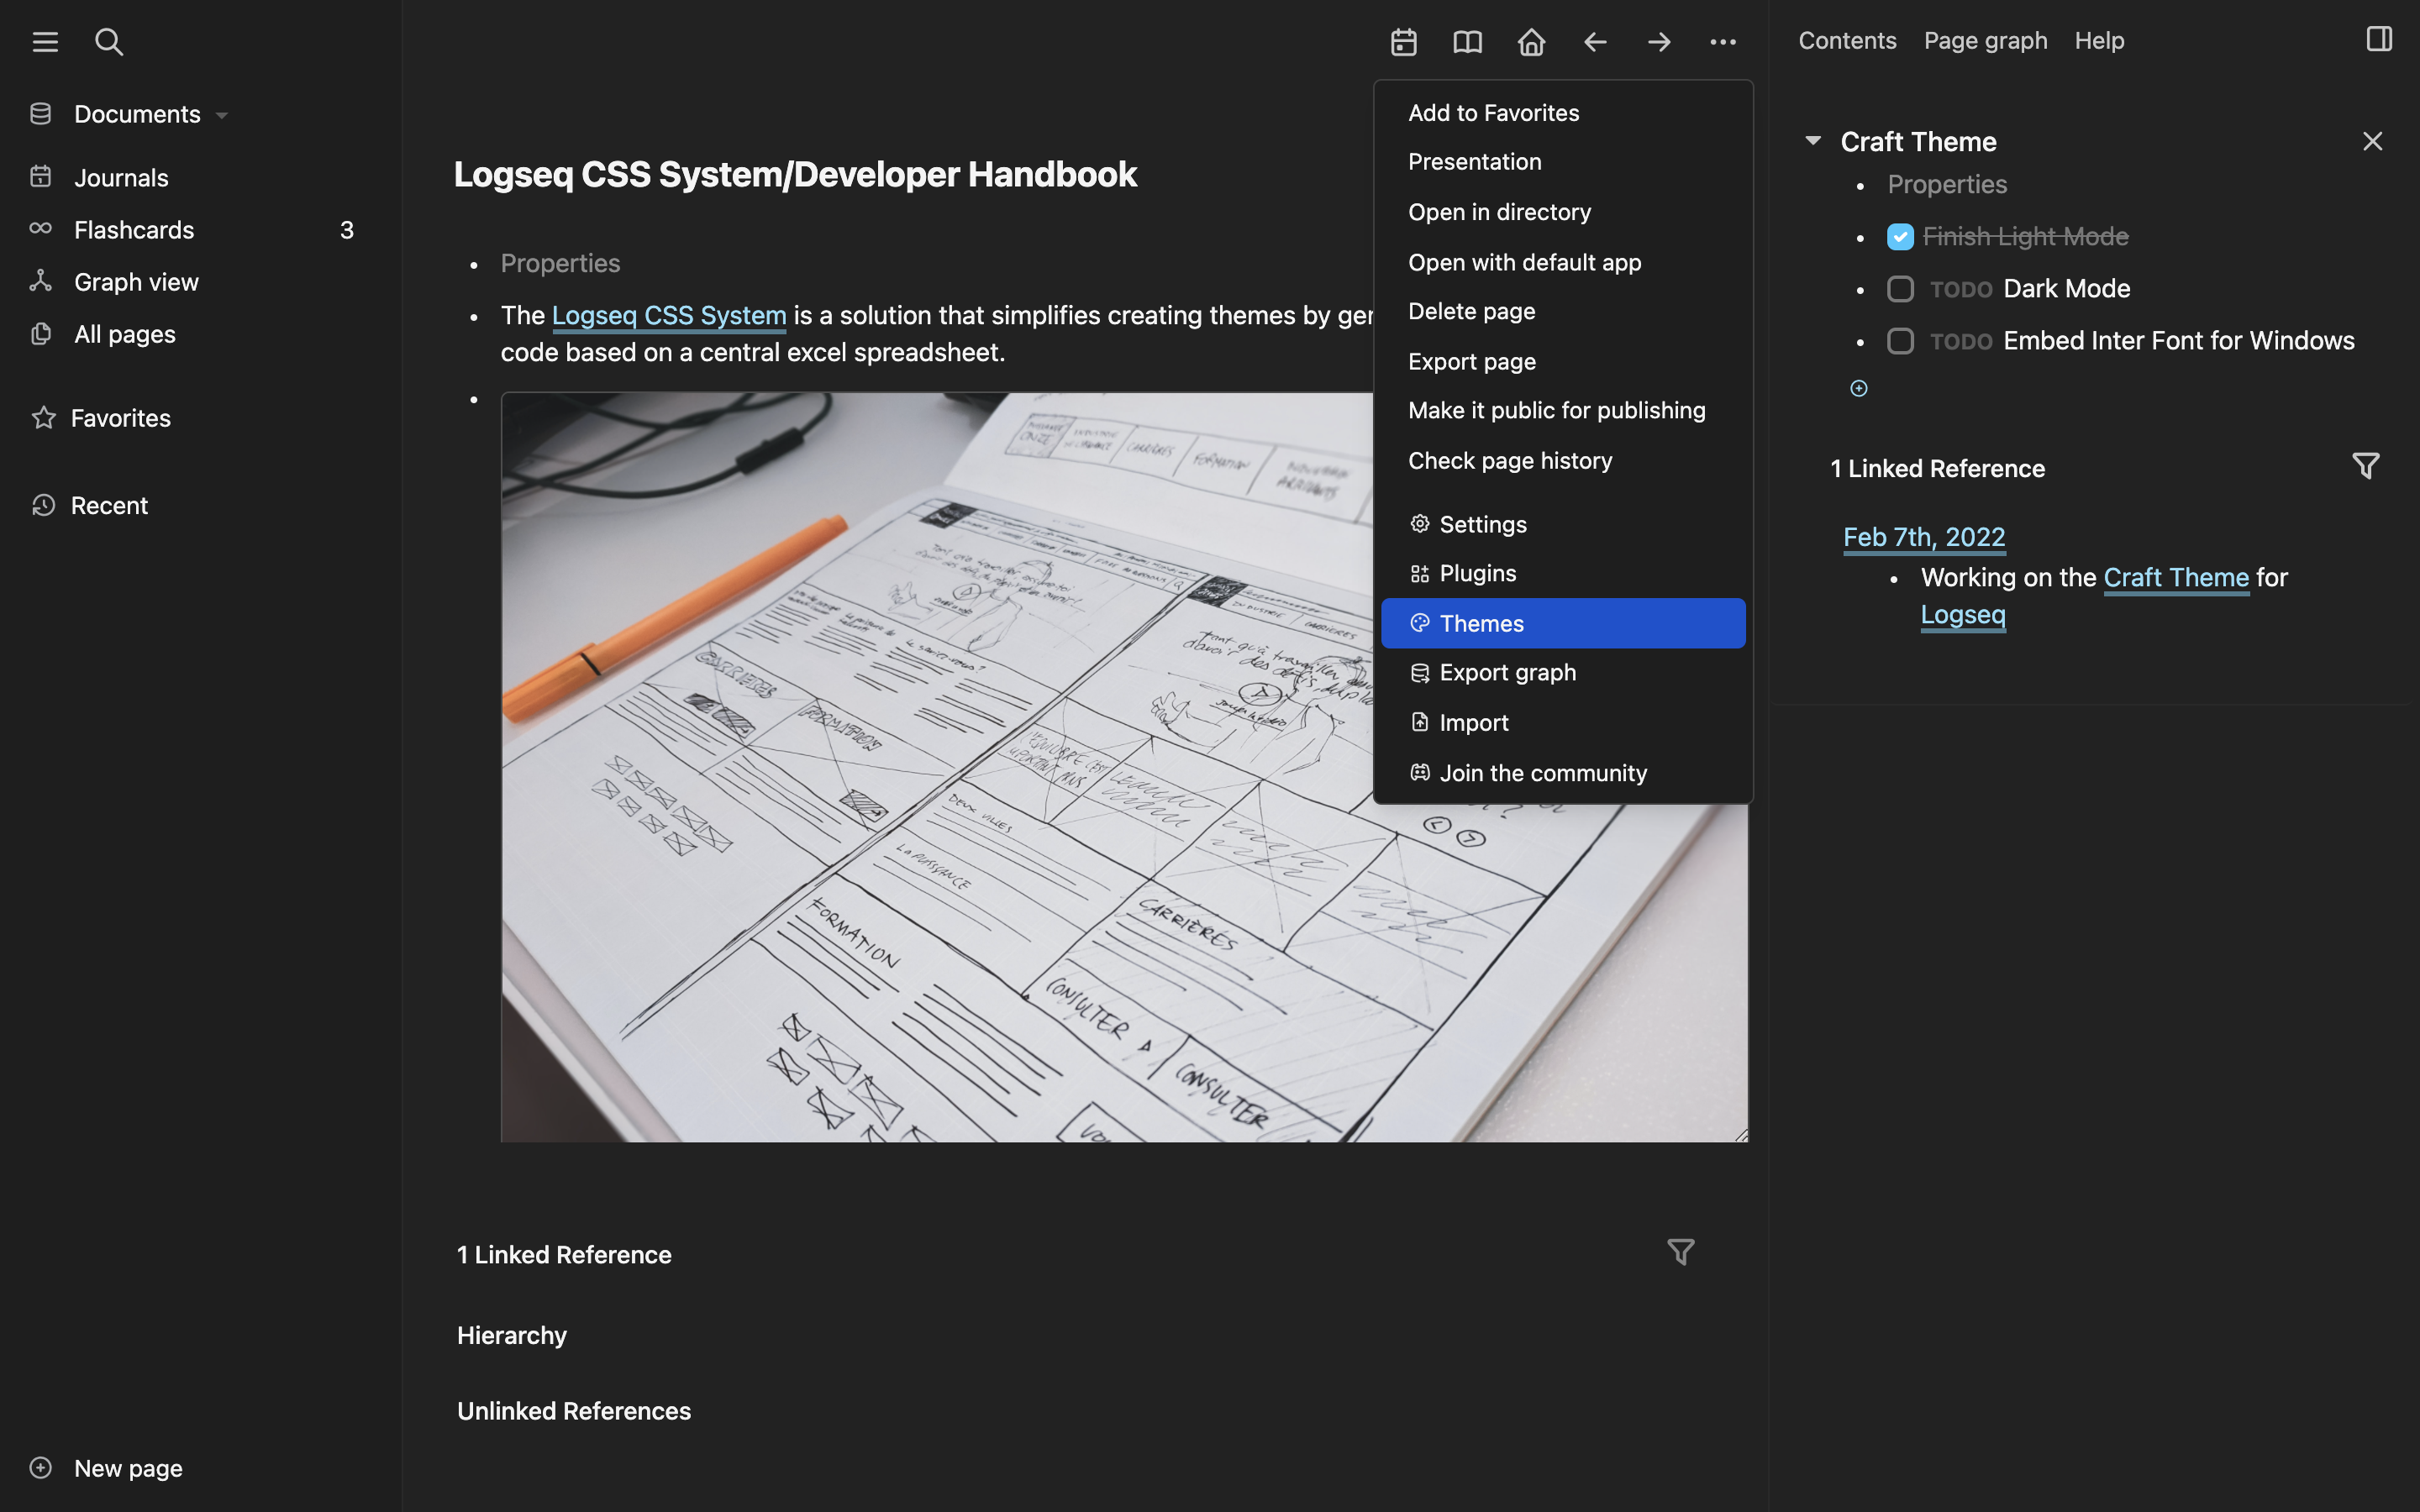Check the Dark Mode TODO checkbox
Image resolution: width=2420 pixels, height=1512 pixels.
pyautogui.click(x=1899, y=288)
